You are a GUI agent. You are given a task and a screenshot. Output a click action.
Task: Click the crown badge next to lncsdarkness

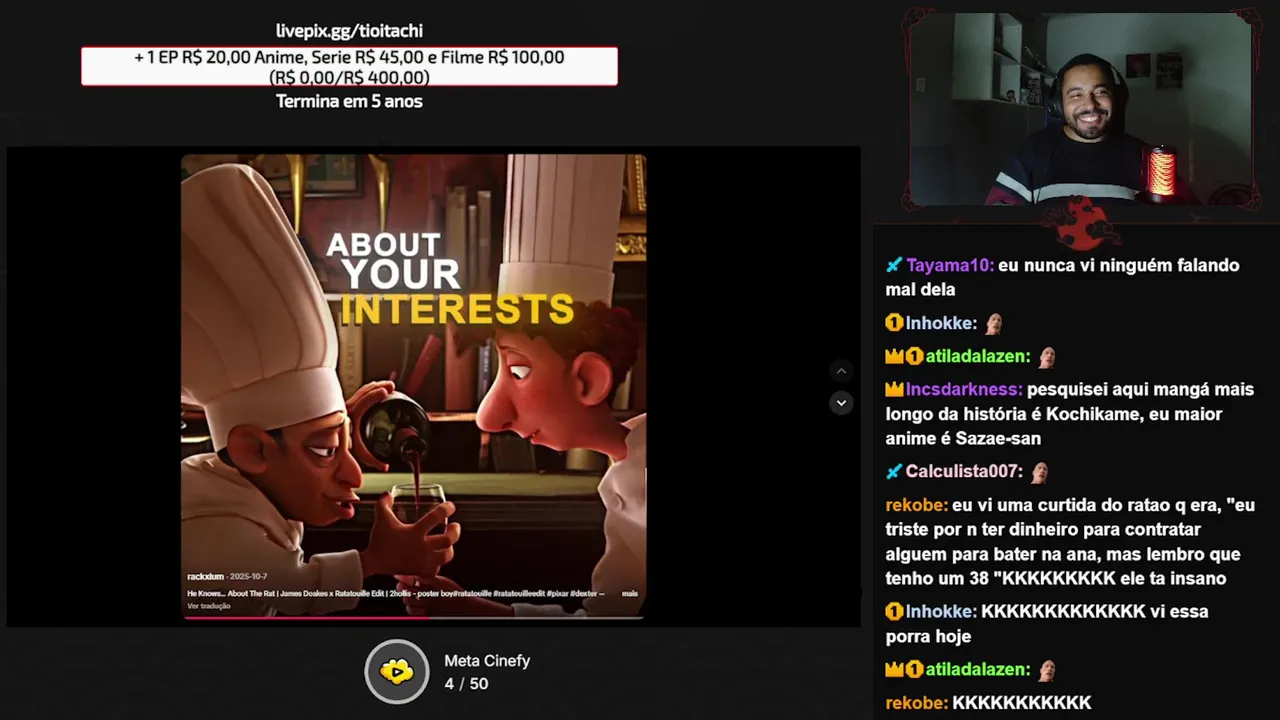(894, 389)
